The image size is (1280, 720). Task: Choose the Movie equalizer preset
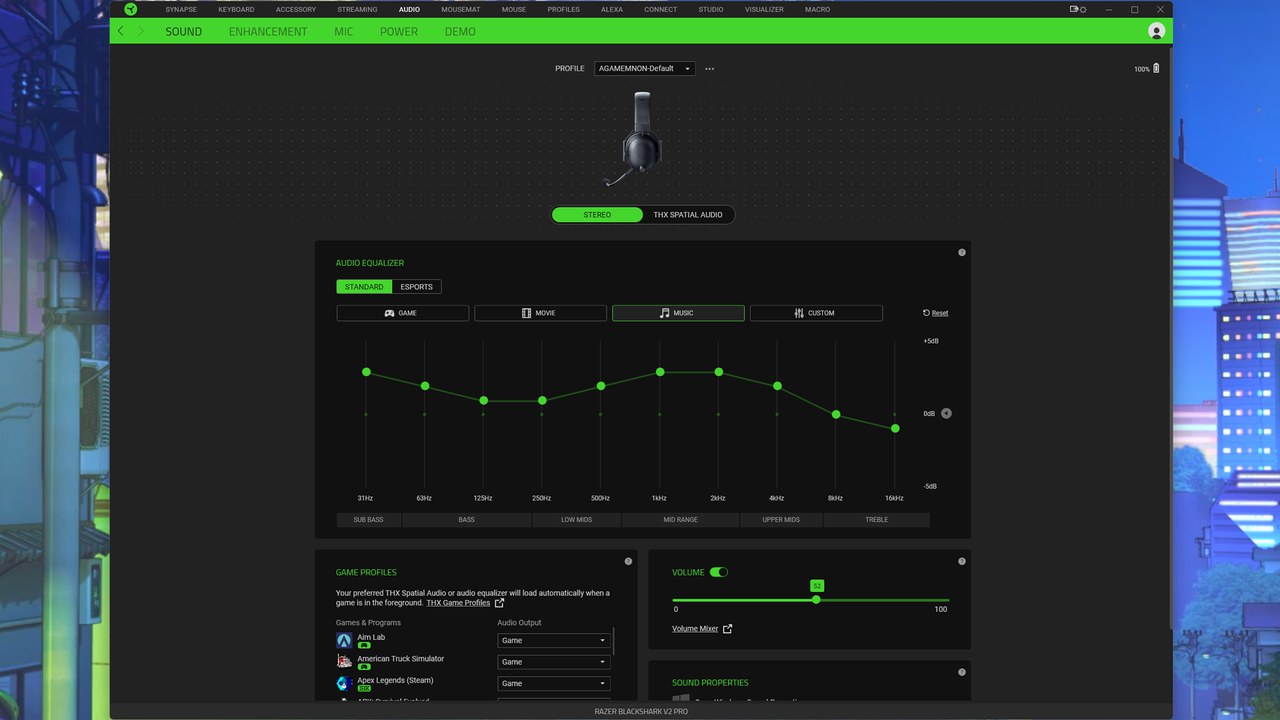[540, 313]
